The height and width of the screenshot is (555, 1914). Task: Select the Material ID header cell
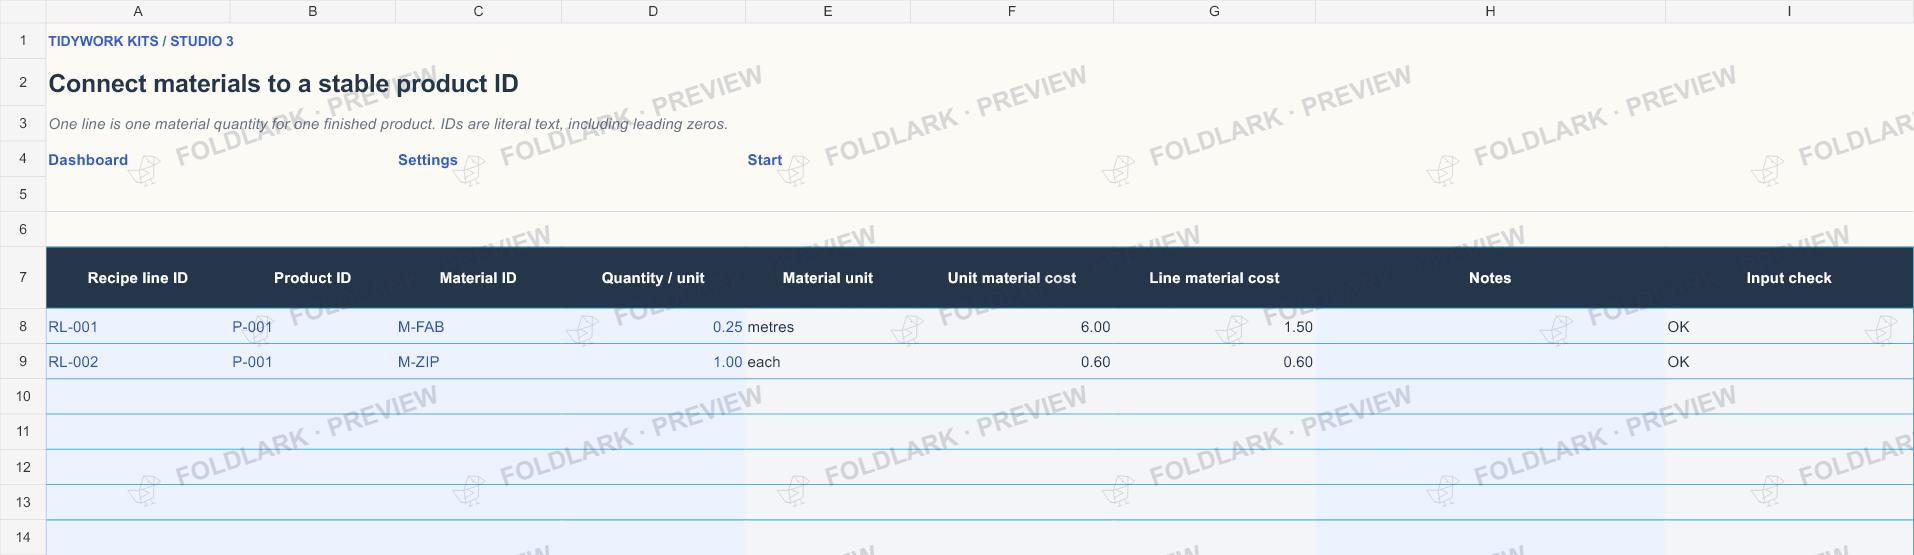click(x=478, y=278)
